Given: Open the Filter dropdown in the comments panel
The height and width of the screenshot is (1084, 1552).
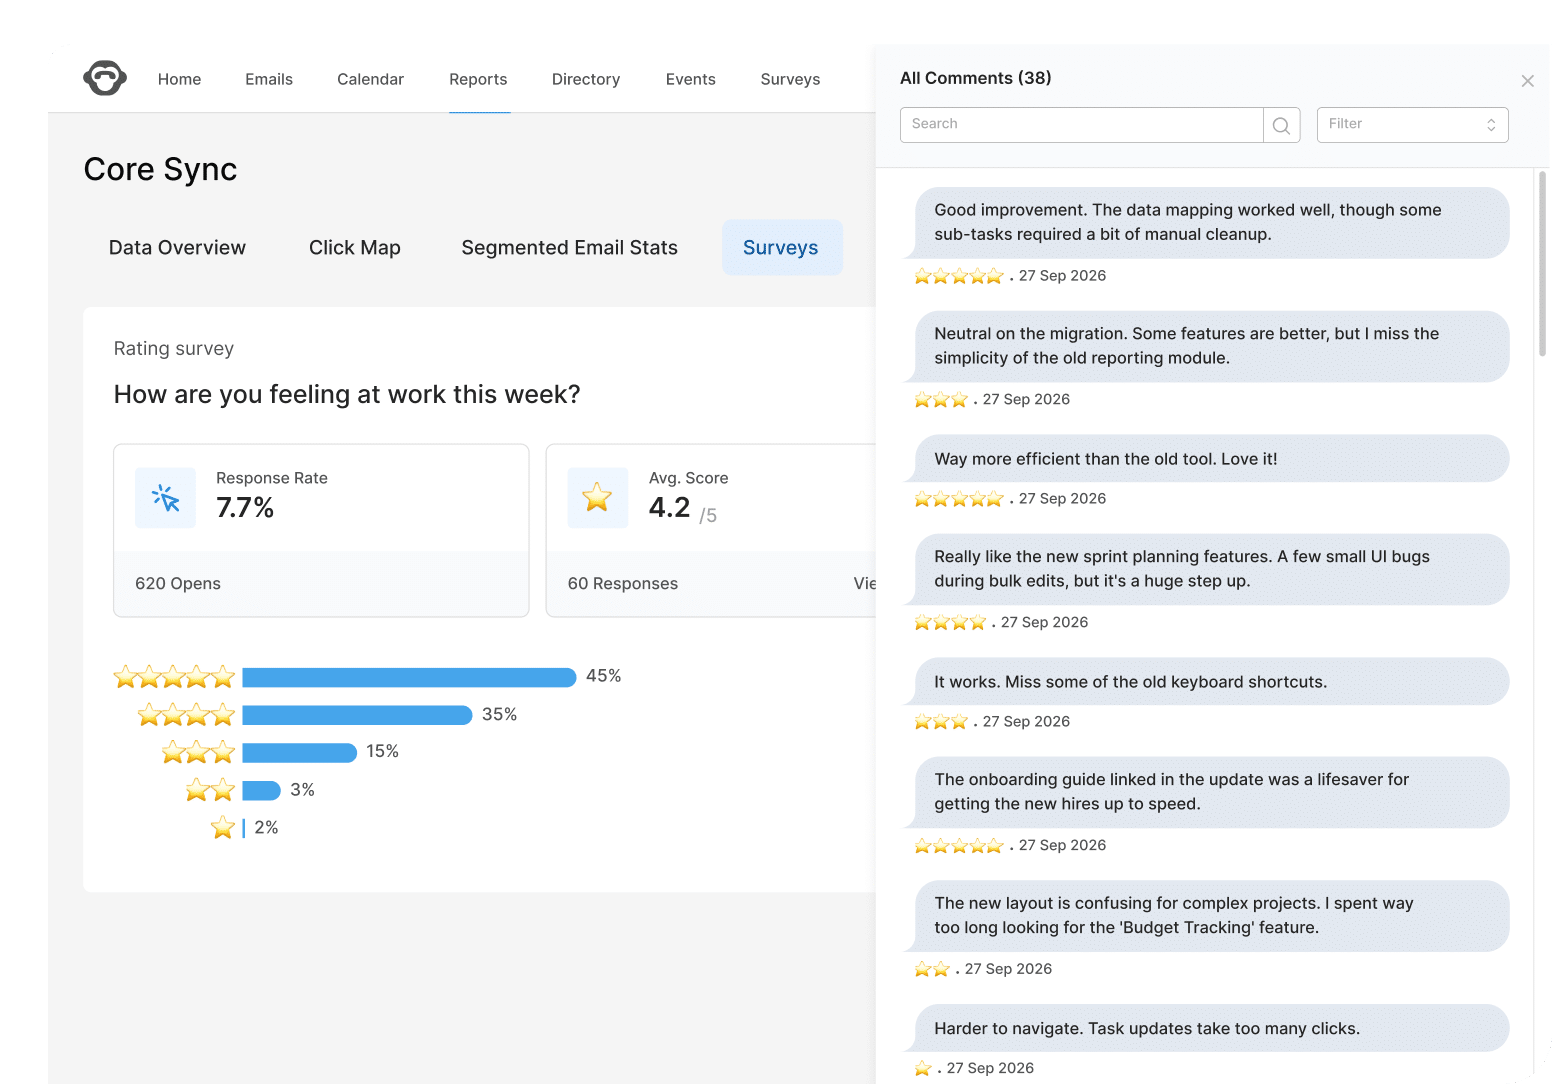Looking at the screenshot, I should (1412, 124).
